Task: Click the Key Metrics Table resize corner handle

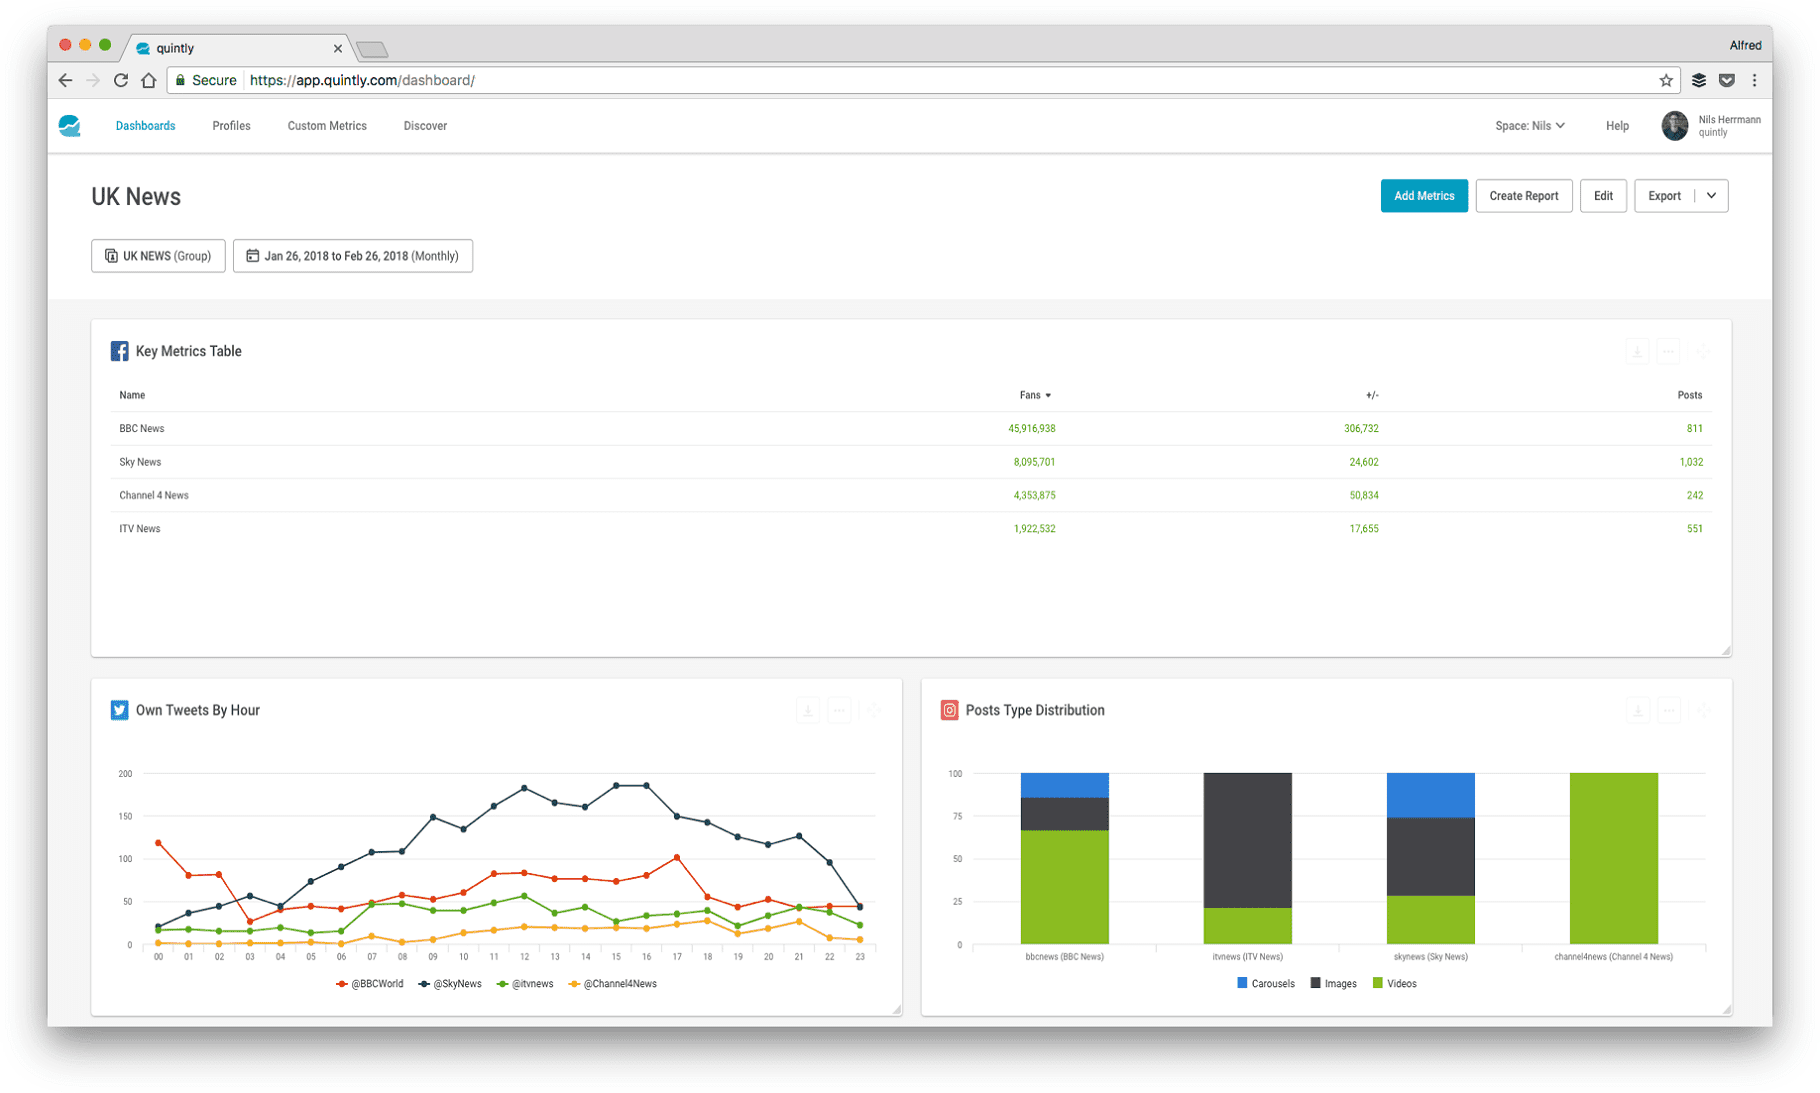Action: coord(1726,651)
